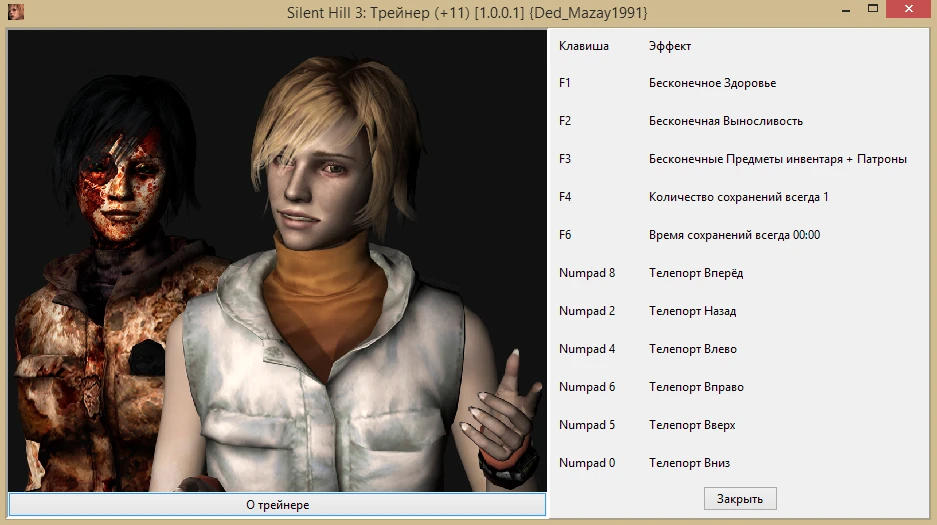Click 'Телепорт Влево' text
The image size is (937, 525).
(693, 349)
